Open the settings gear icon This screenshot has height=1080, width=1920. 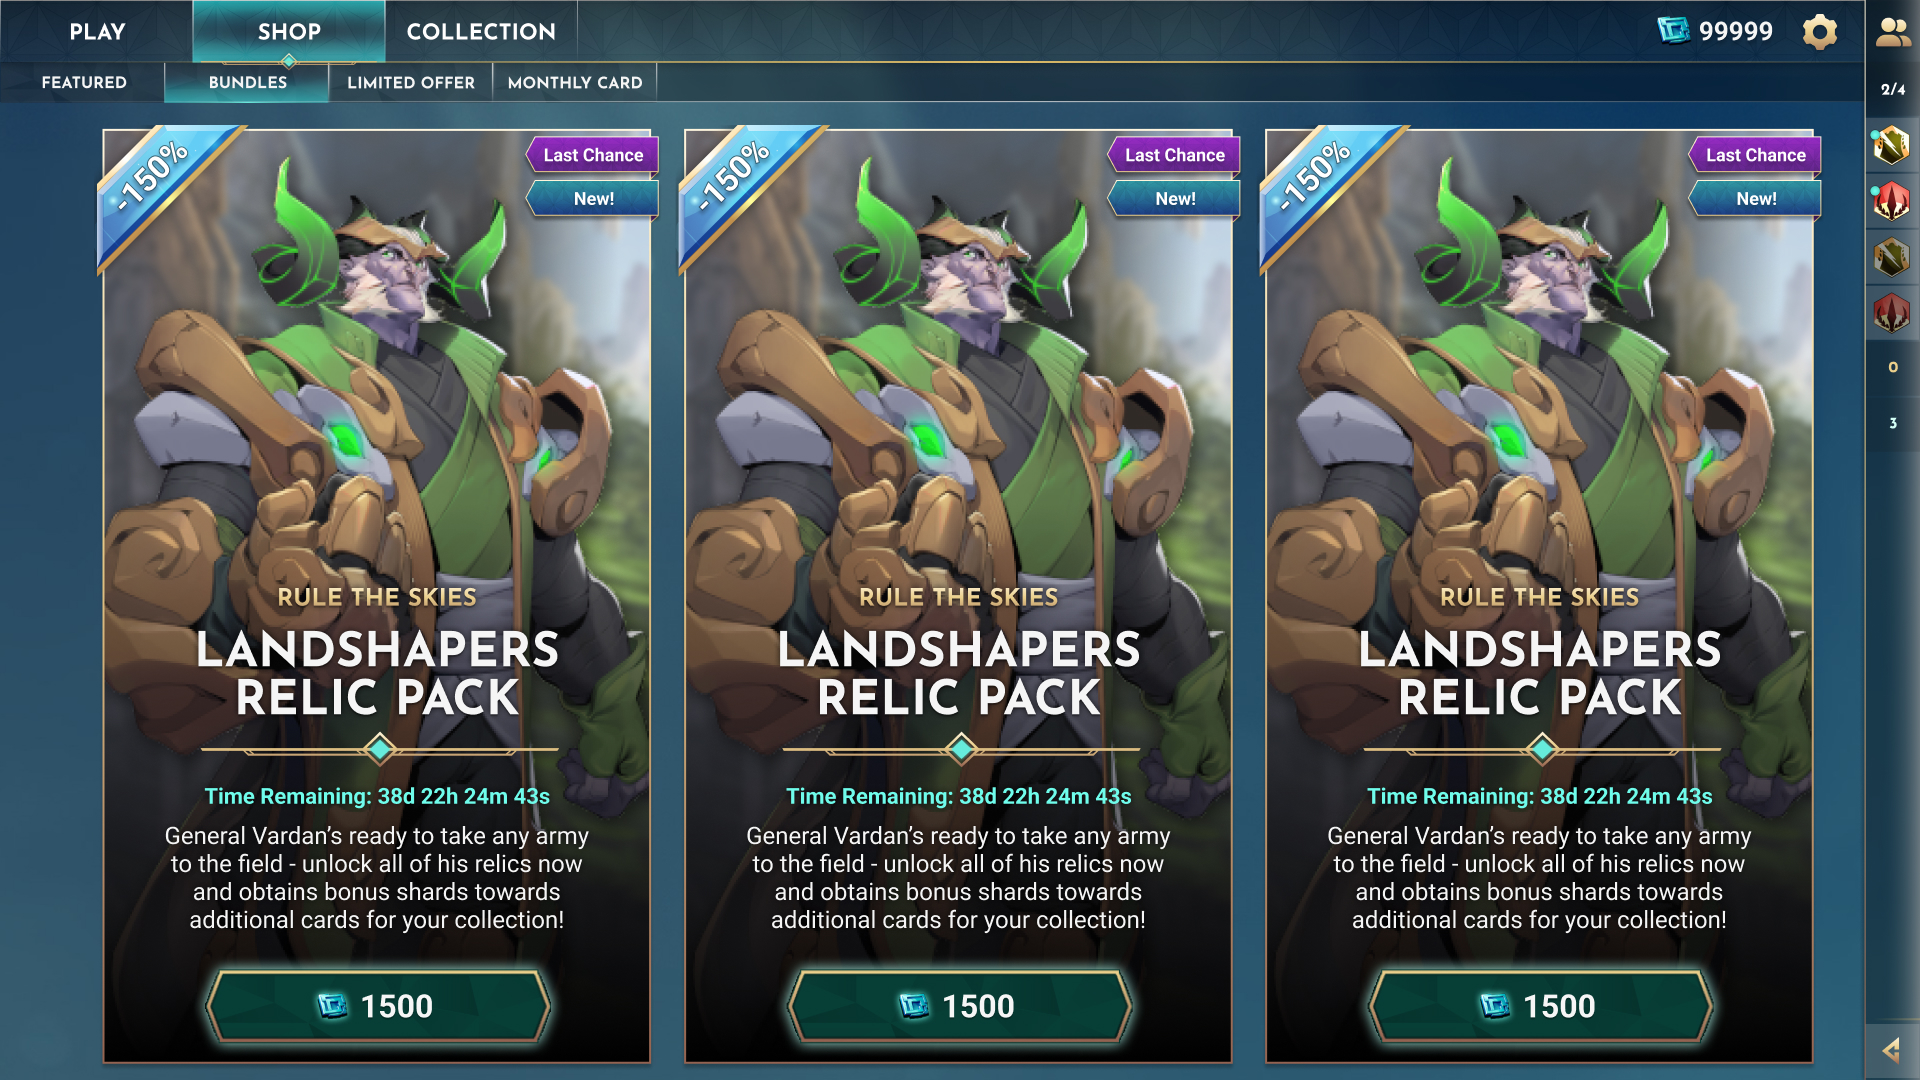1820,32
